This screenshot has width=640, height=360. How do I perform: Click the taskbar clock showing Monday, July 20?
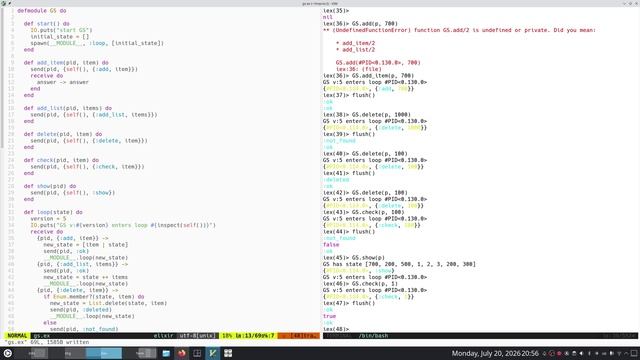point(495,353)
